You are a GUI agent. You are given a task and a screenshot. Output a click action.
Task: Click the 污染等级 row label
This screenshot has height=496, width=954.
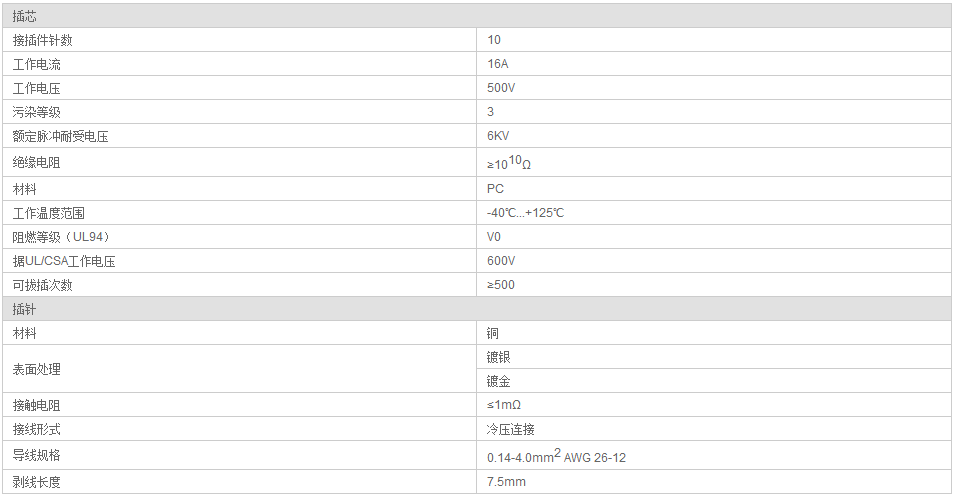(x=37, y=112)
